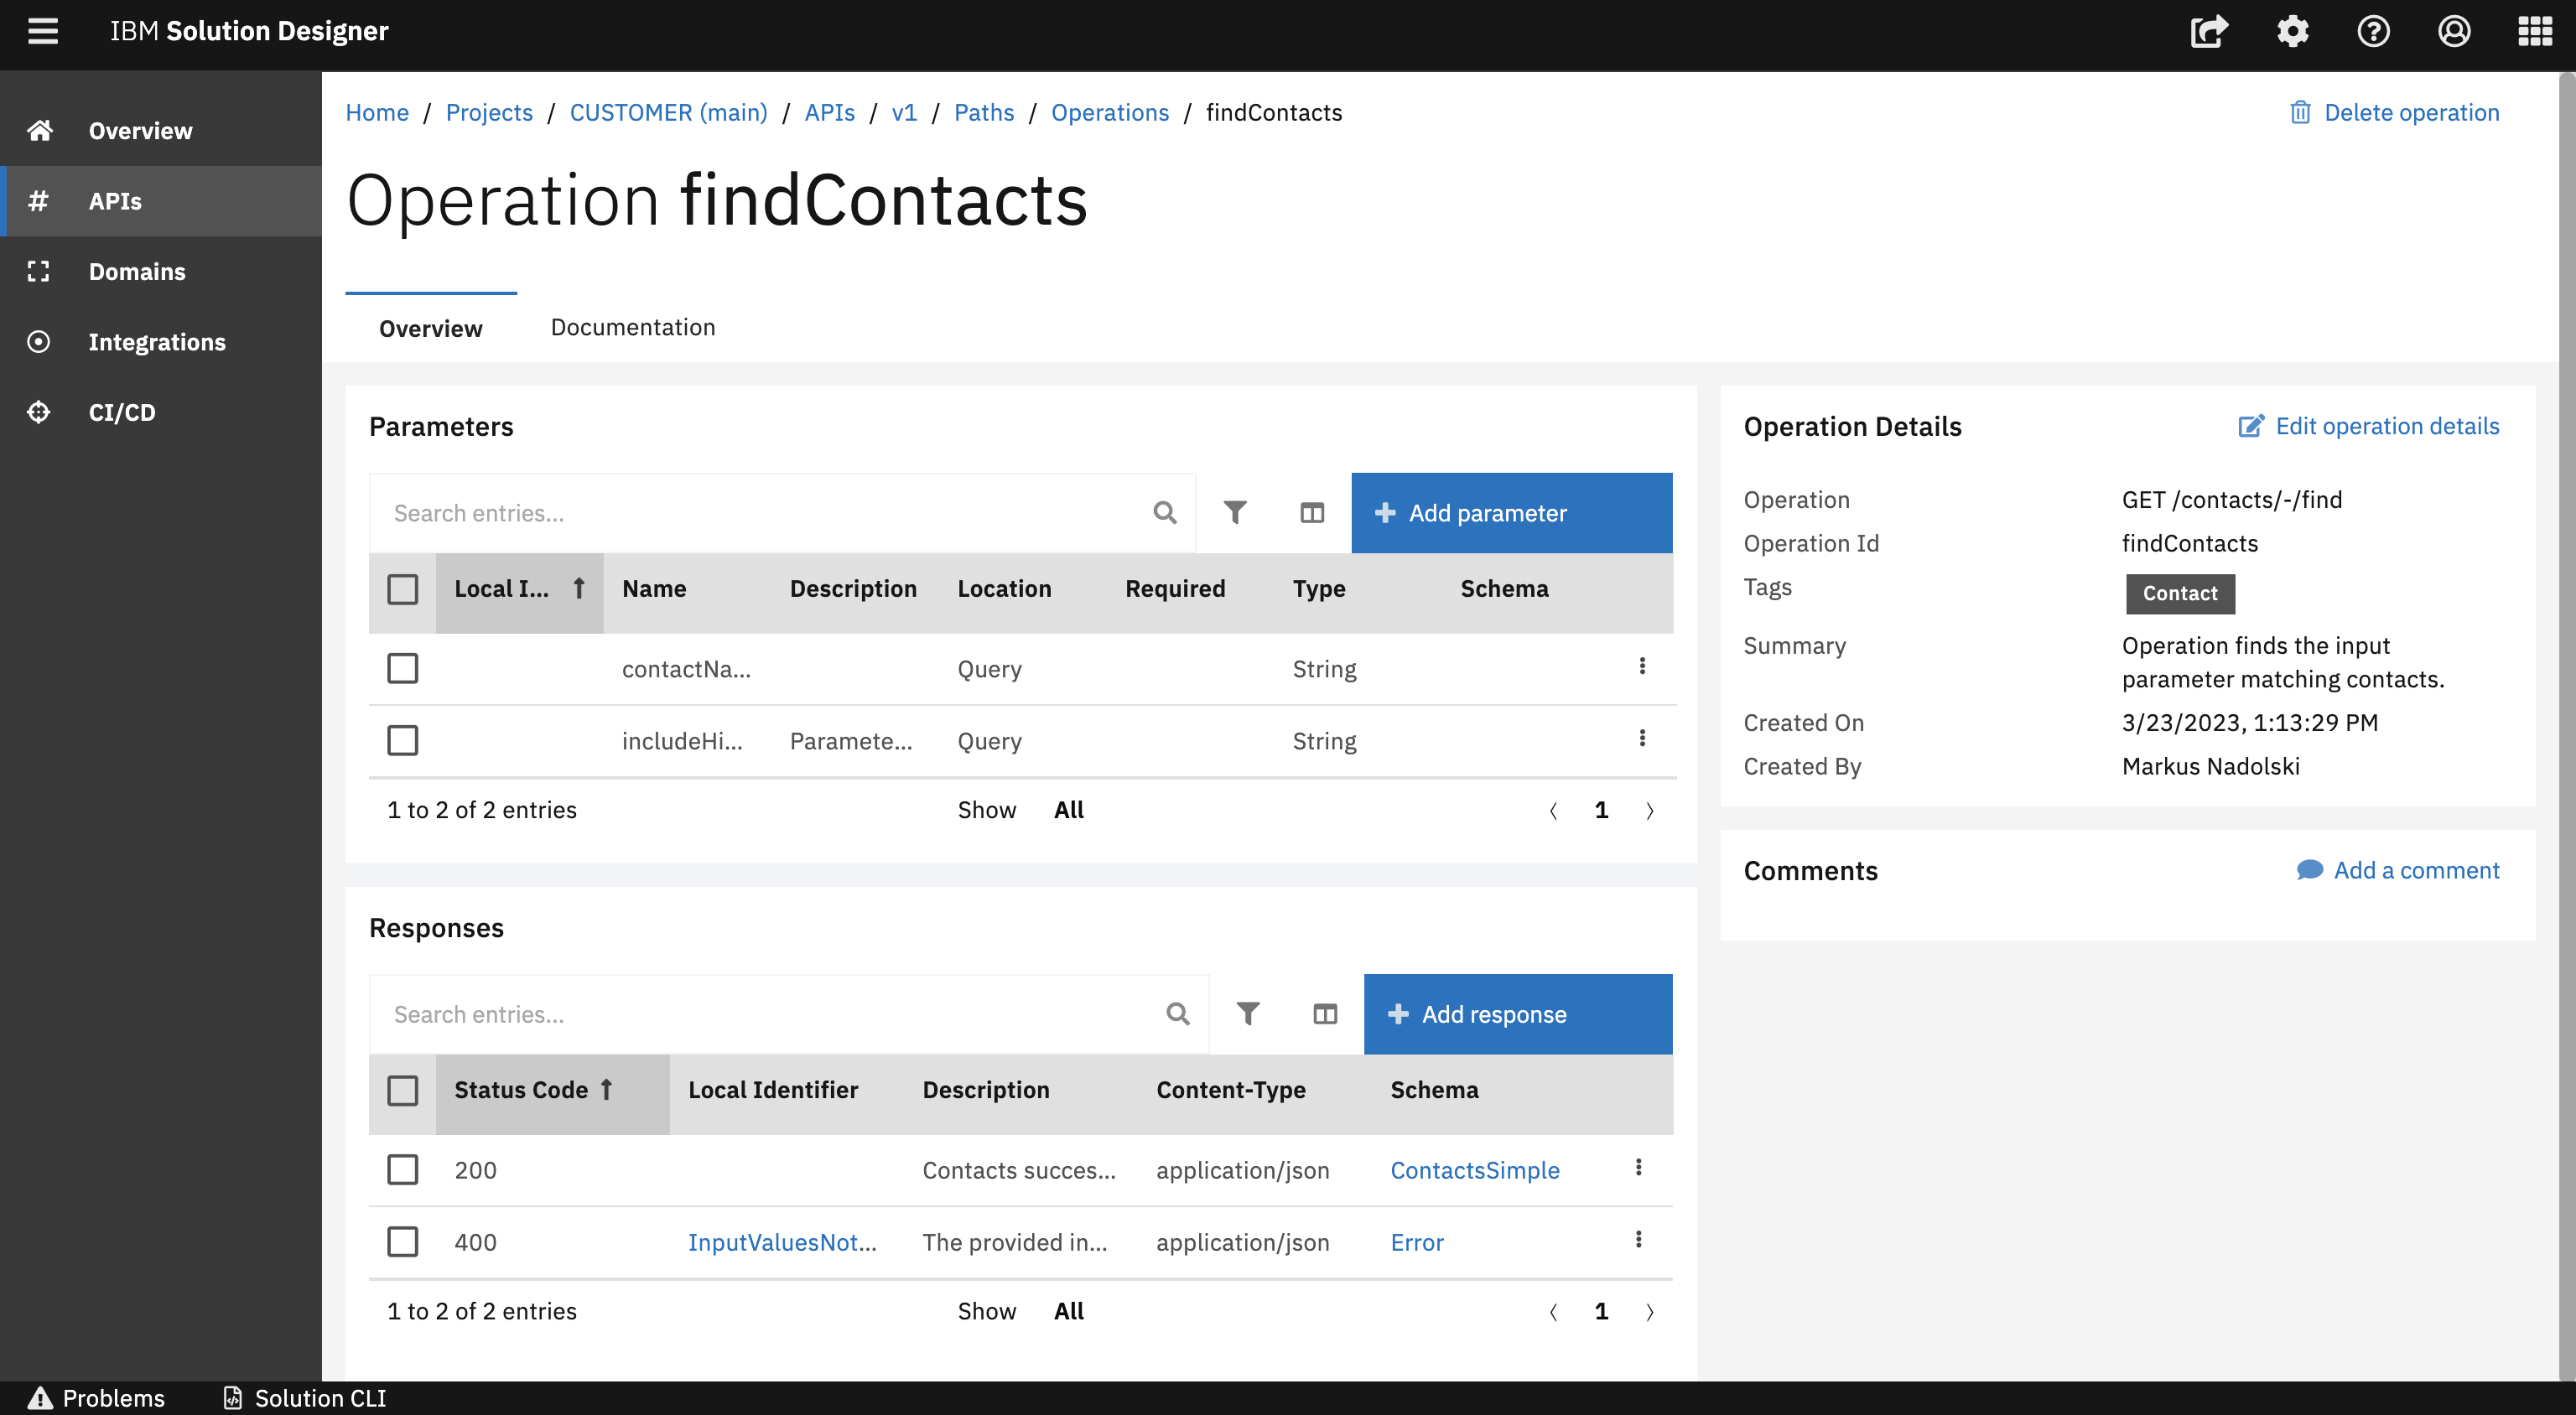Toggle columns icon in Responses table

[1325, 1014]
